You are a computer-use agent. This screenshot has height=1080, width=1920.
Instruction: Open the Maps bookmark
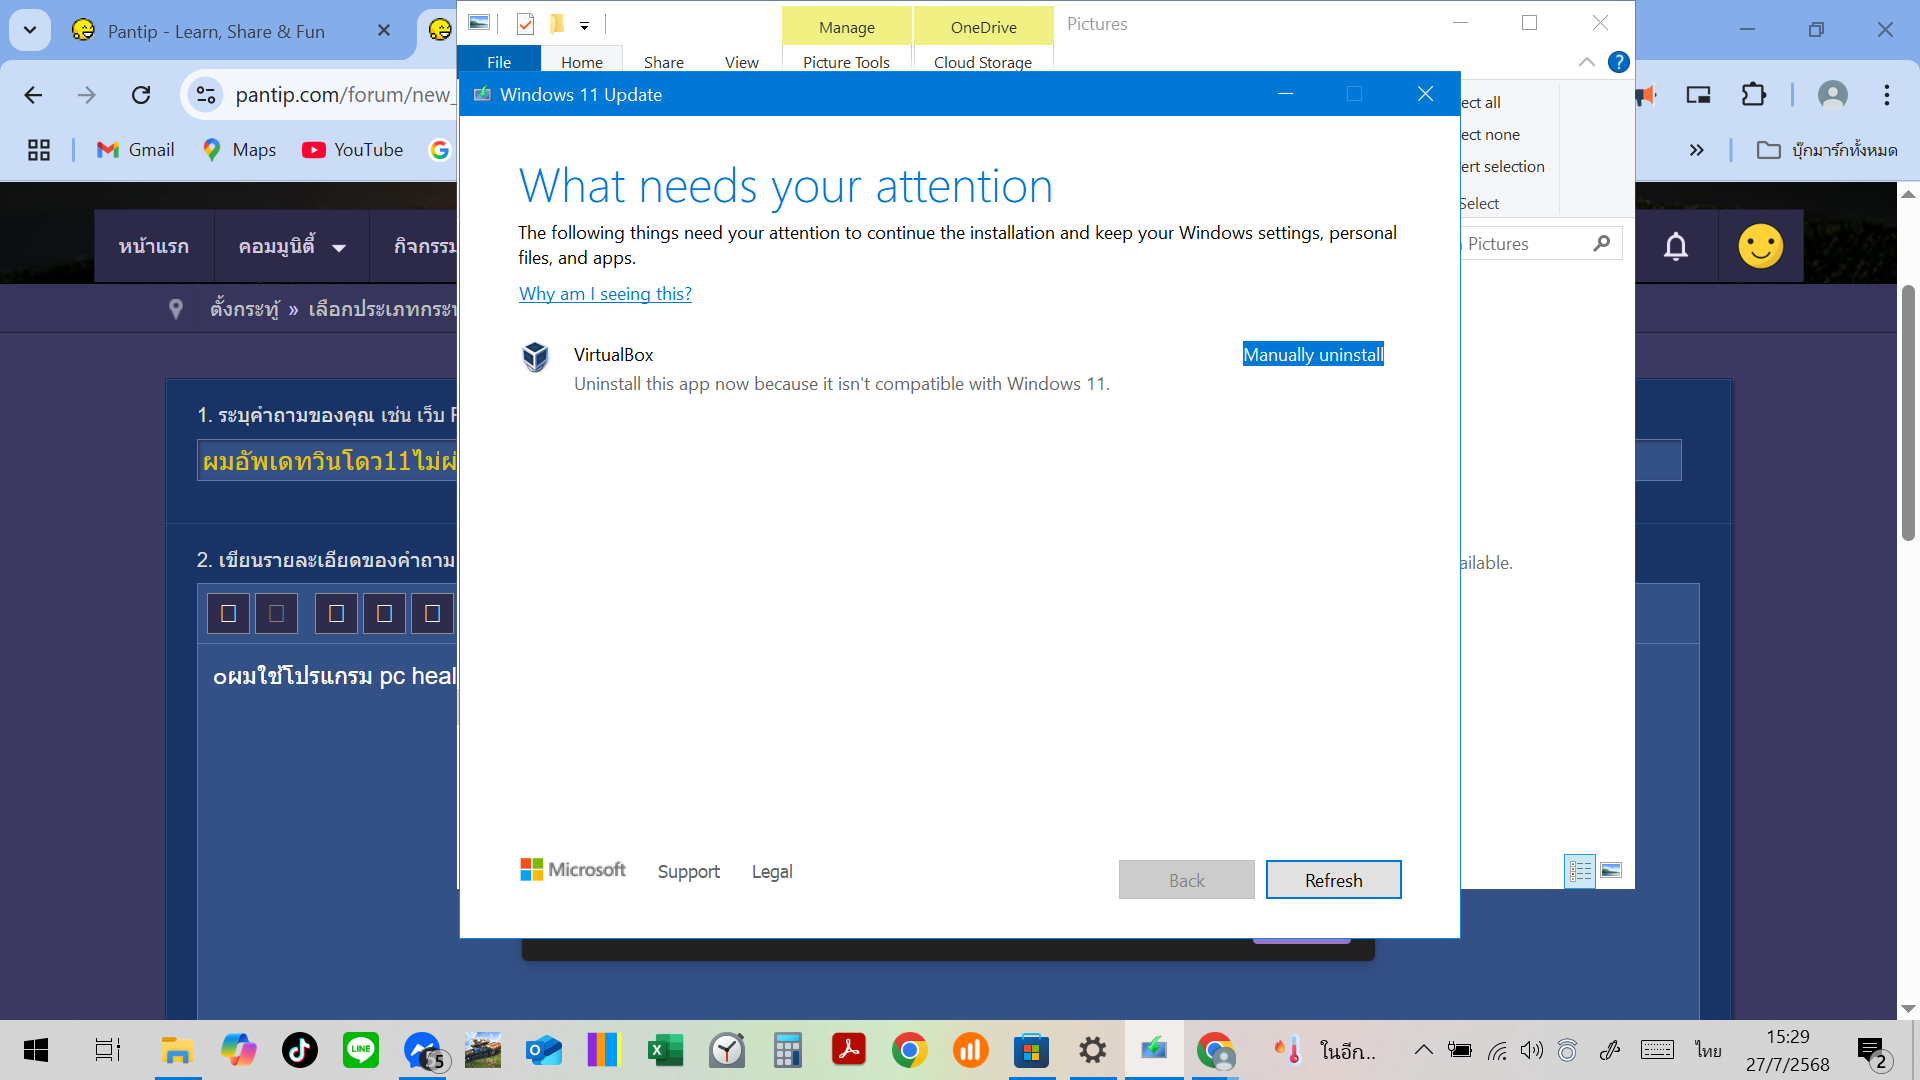[239, 150]
